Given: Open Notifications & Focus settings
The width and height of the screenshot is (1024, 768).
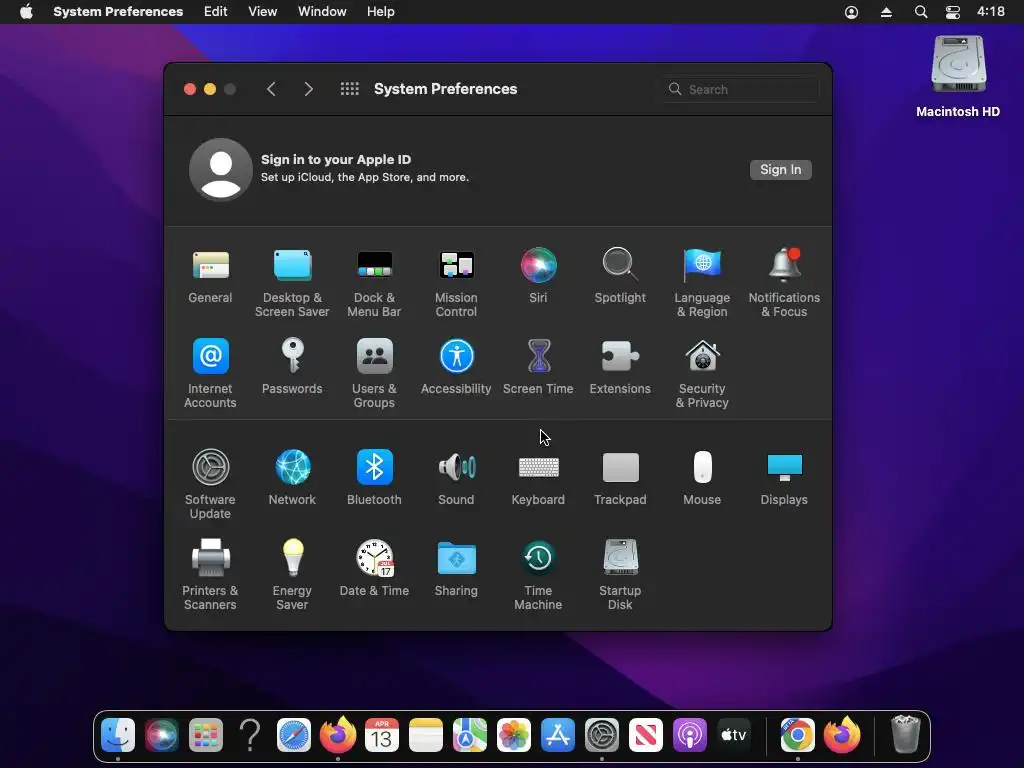Looking at the screenshot, I should tap(784, 266).
